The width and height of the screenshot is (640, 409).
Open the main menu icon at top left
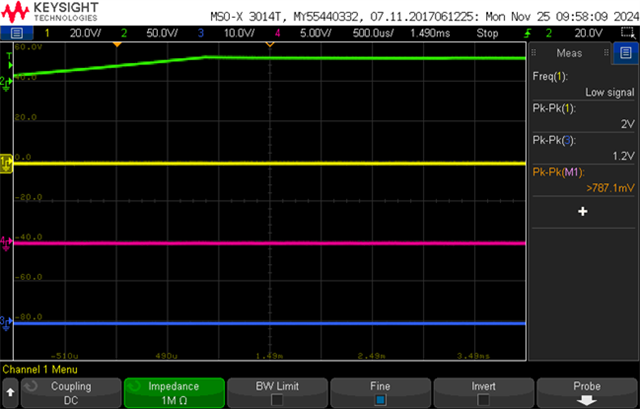[x=17, y=33]
